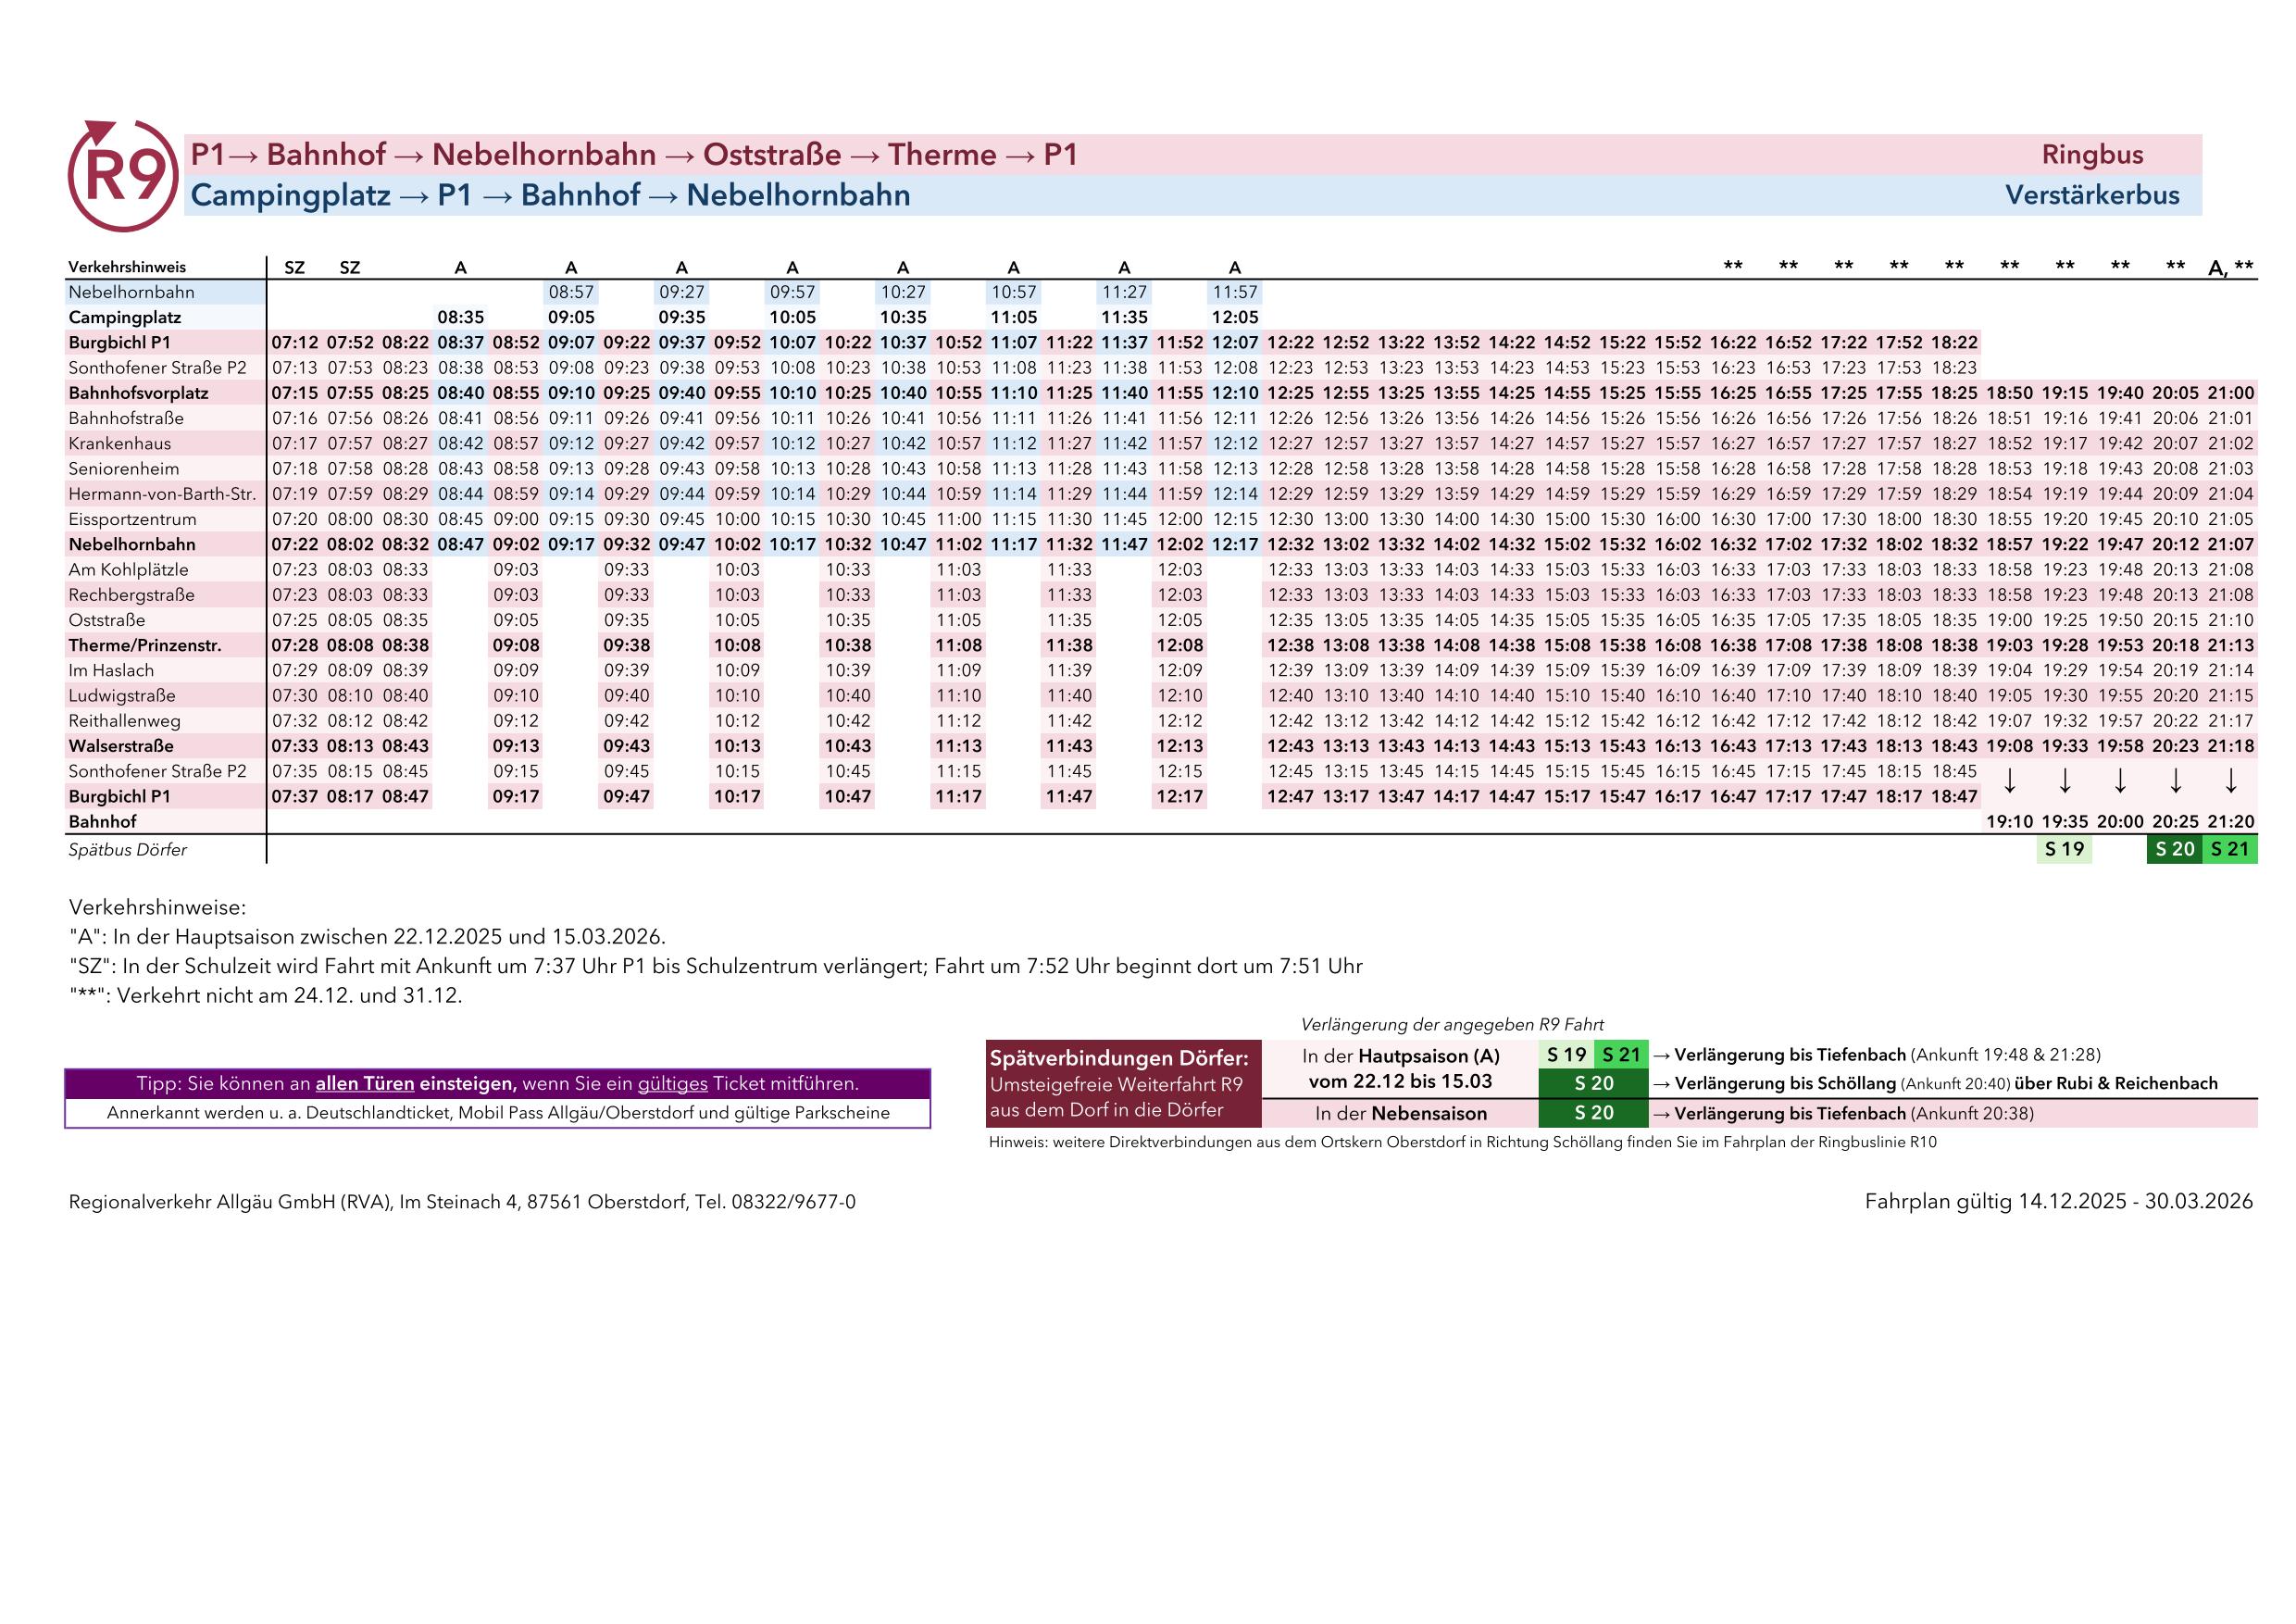
Task: Click the first SZ traffic note marker
Action: point(294,267)
